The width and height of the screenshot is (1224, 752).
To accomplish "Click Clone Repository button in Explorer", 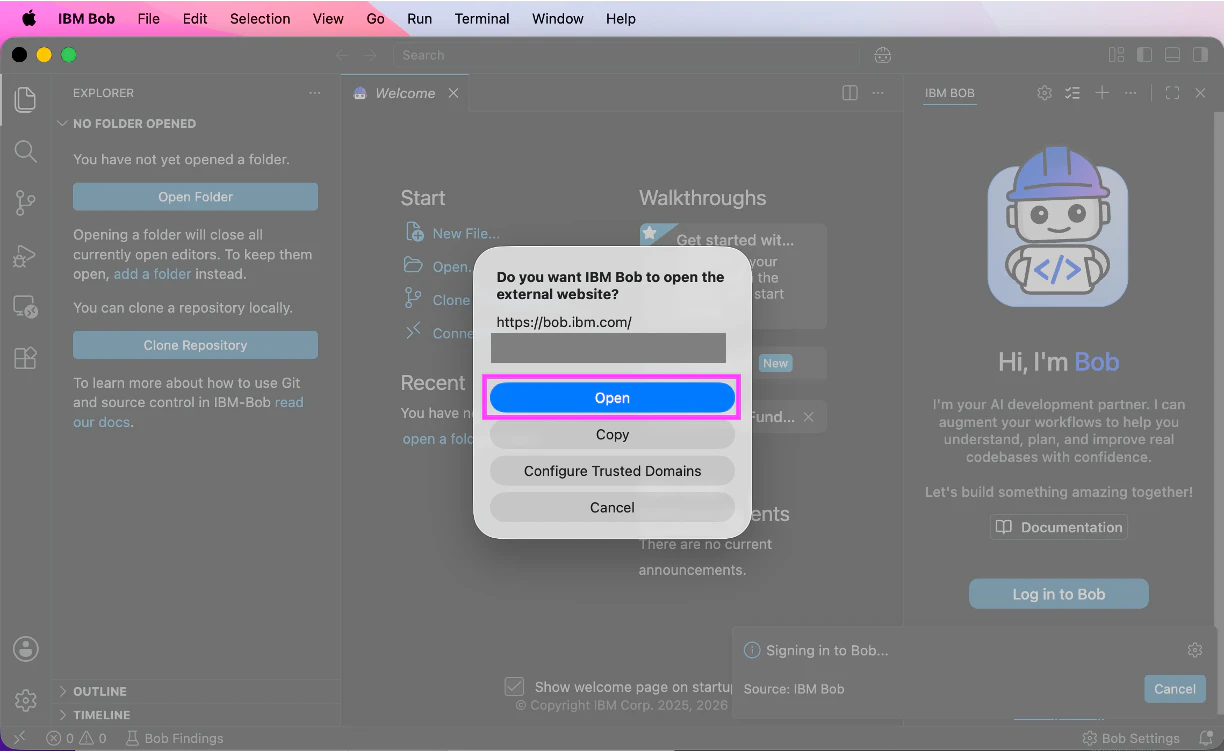I will coord(195,345).
